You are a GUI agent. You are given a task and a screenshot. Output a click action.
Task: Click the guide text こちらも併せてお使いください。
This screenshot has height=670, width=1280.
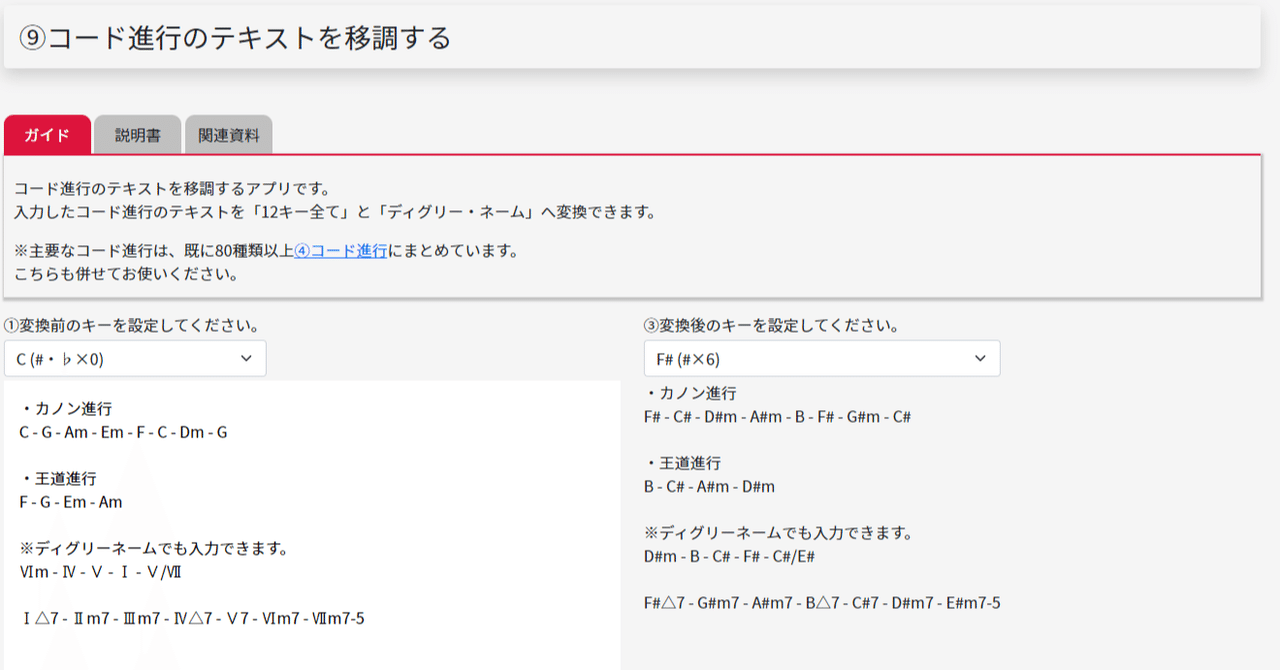(x=126, y=273)
